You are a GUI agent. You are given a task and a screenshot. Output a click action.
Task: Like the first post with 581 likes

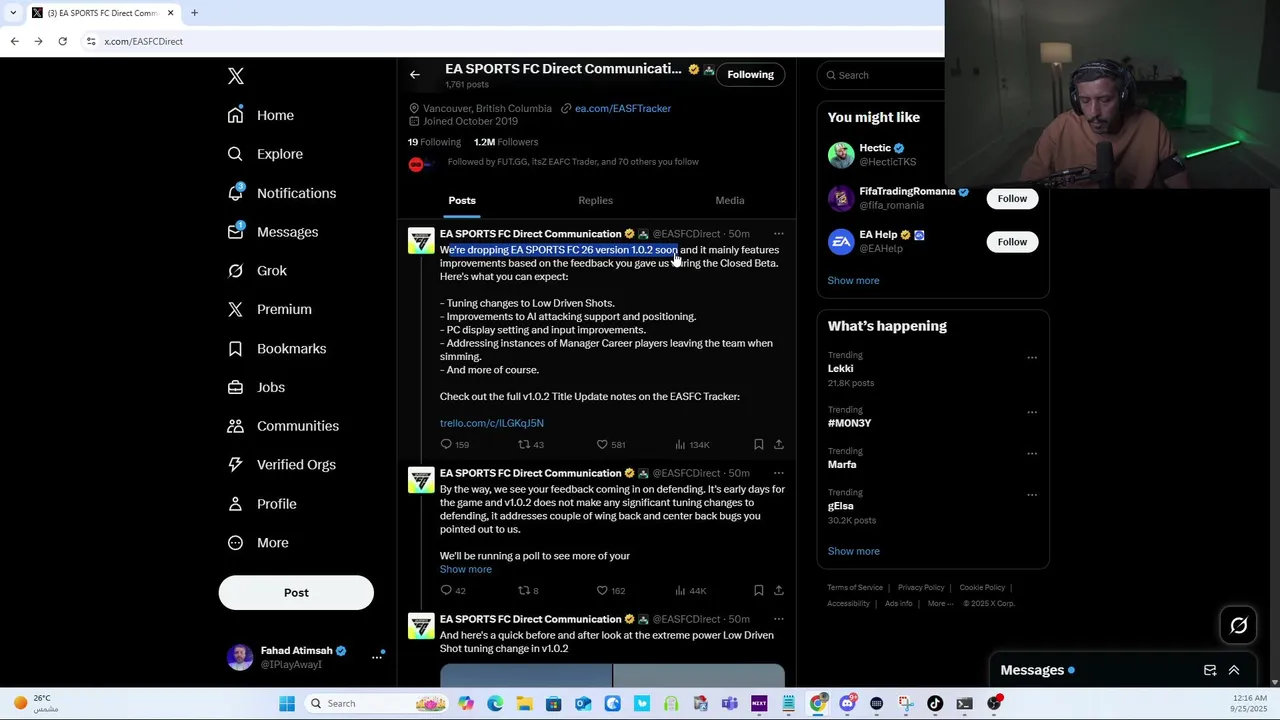coord(611,444)
